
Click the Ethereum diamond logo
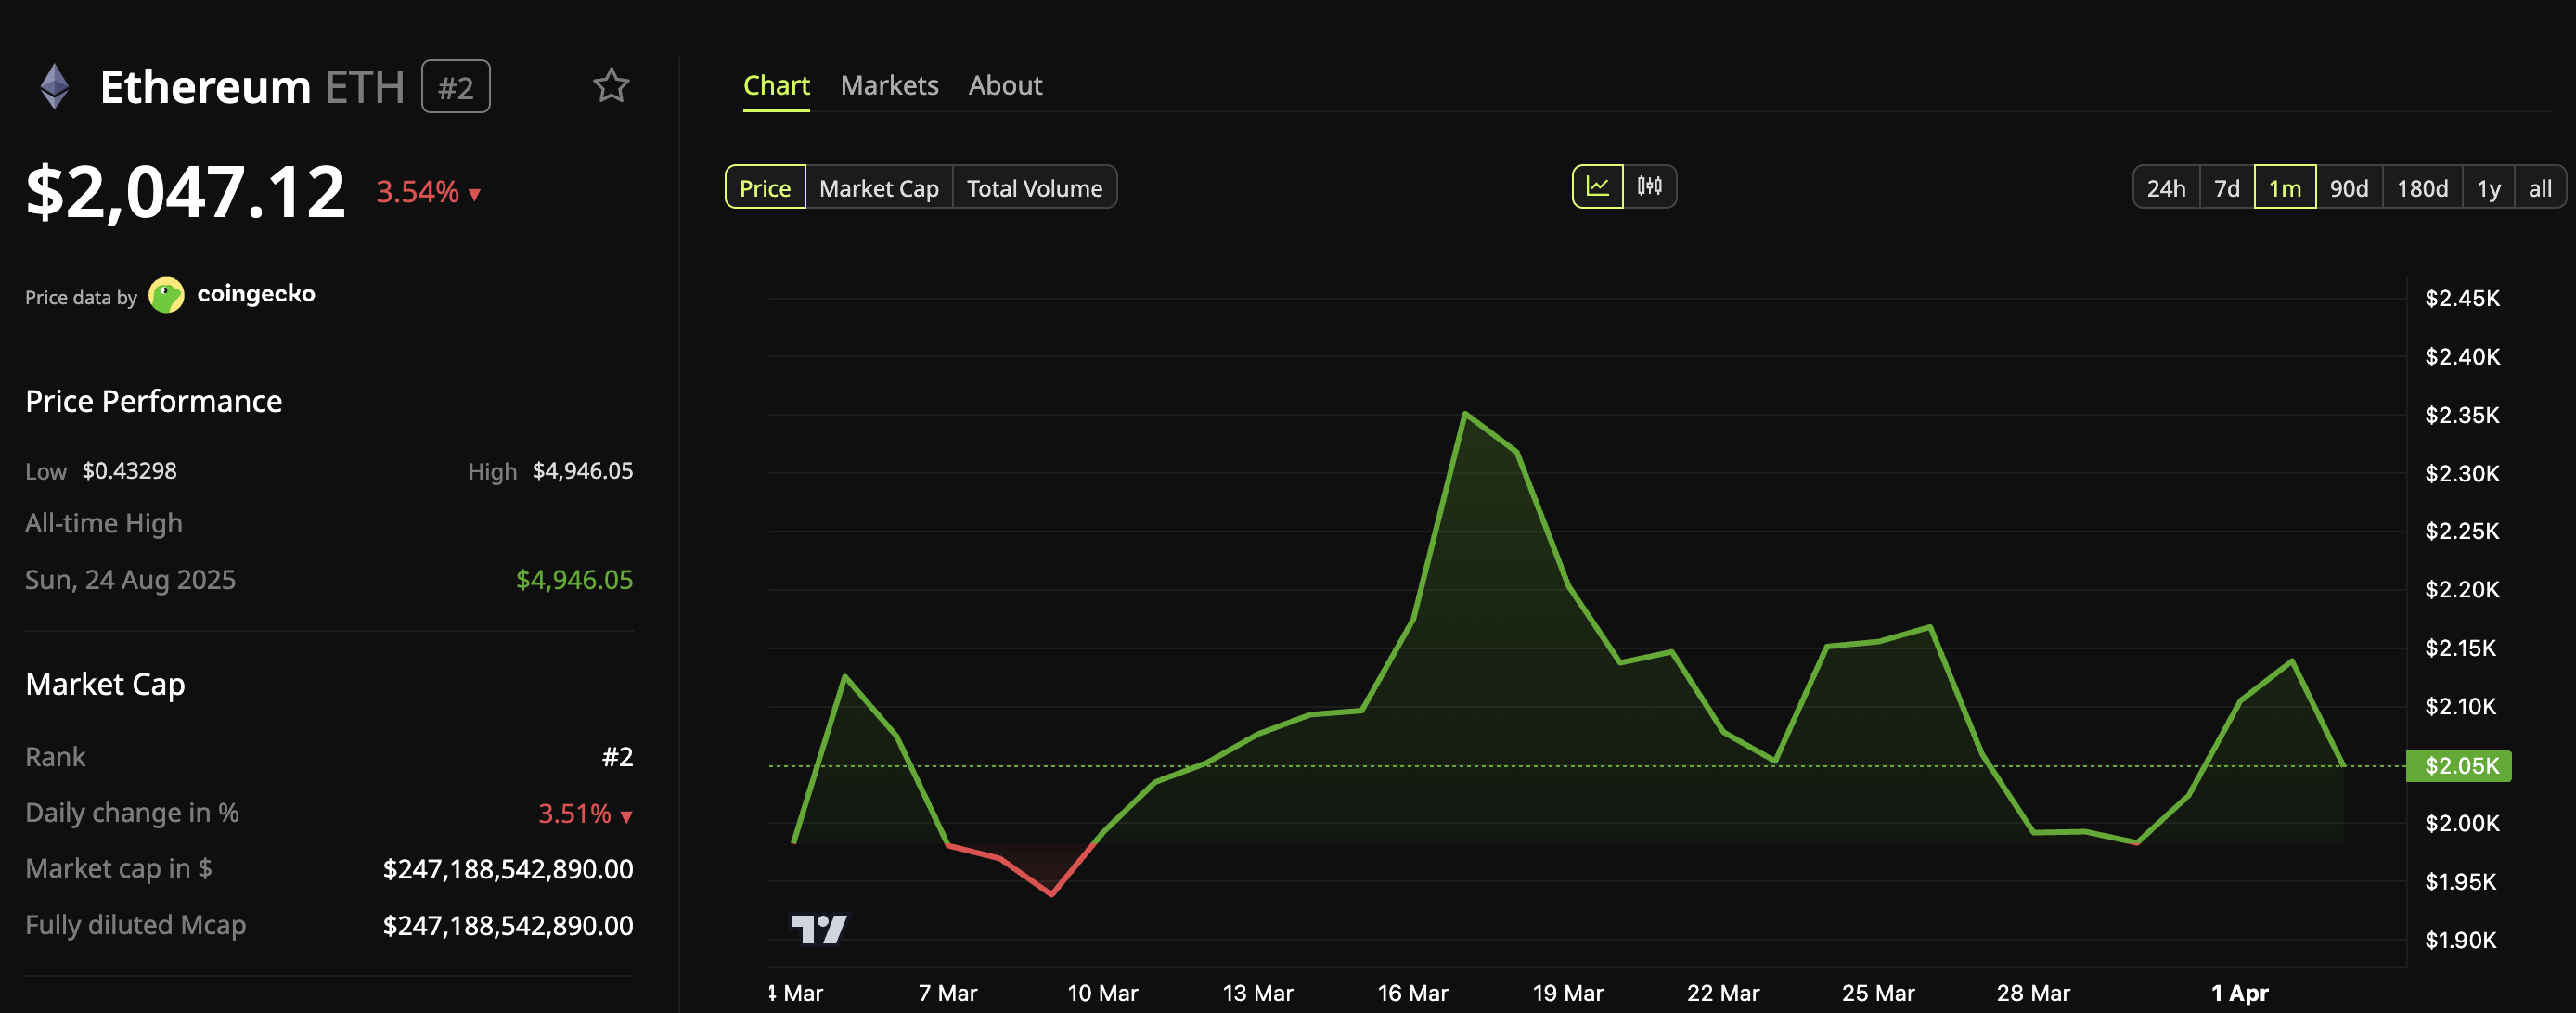[x=55, y=86]
